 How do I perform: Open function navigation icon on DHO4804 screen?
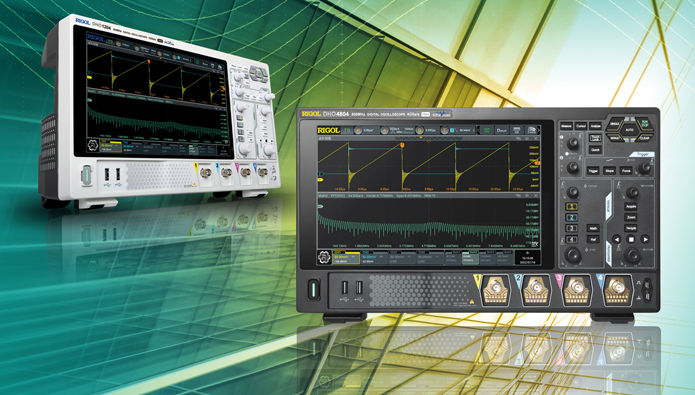[325, 258]
